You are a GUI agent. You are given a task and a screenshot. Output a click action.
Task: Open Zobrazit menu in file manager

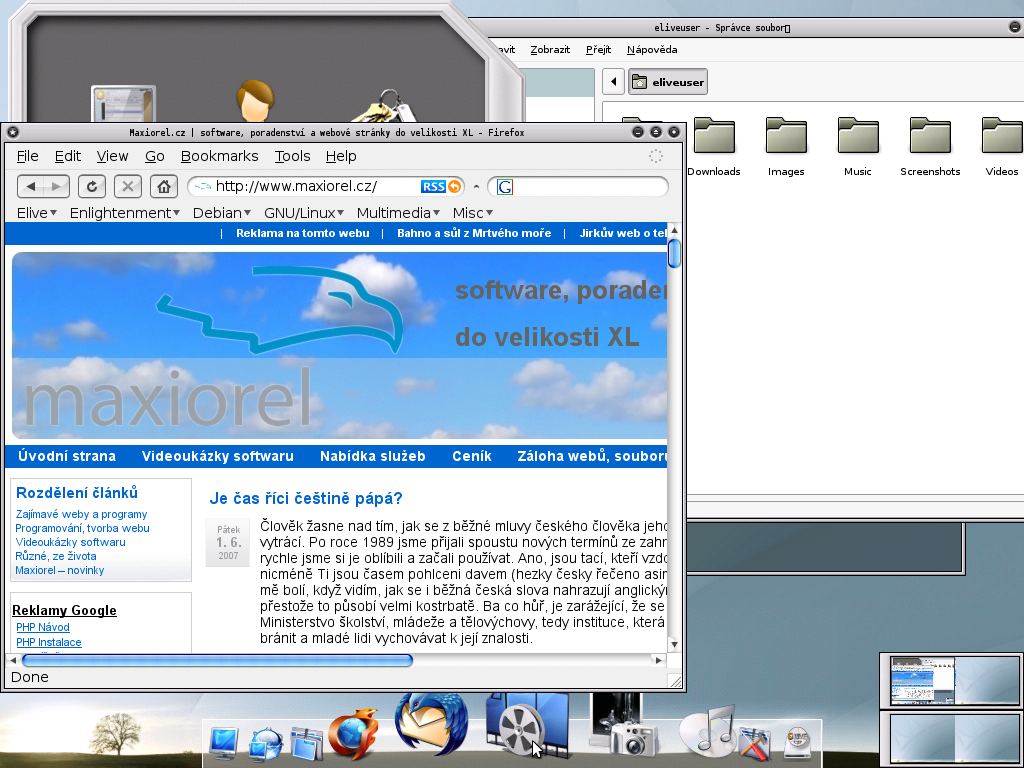click(x=550, y=50)
